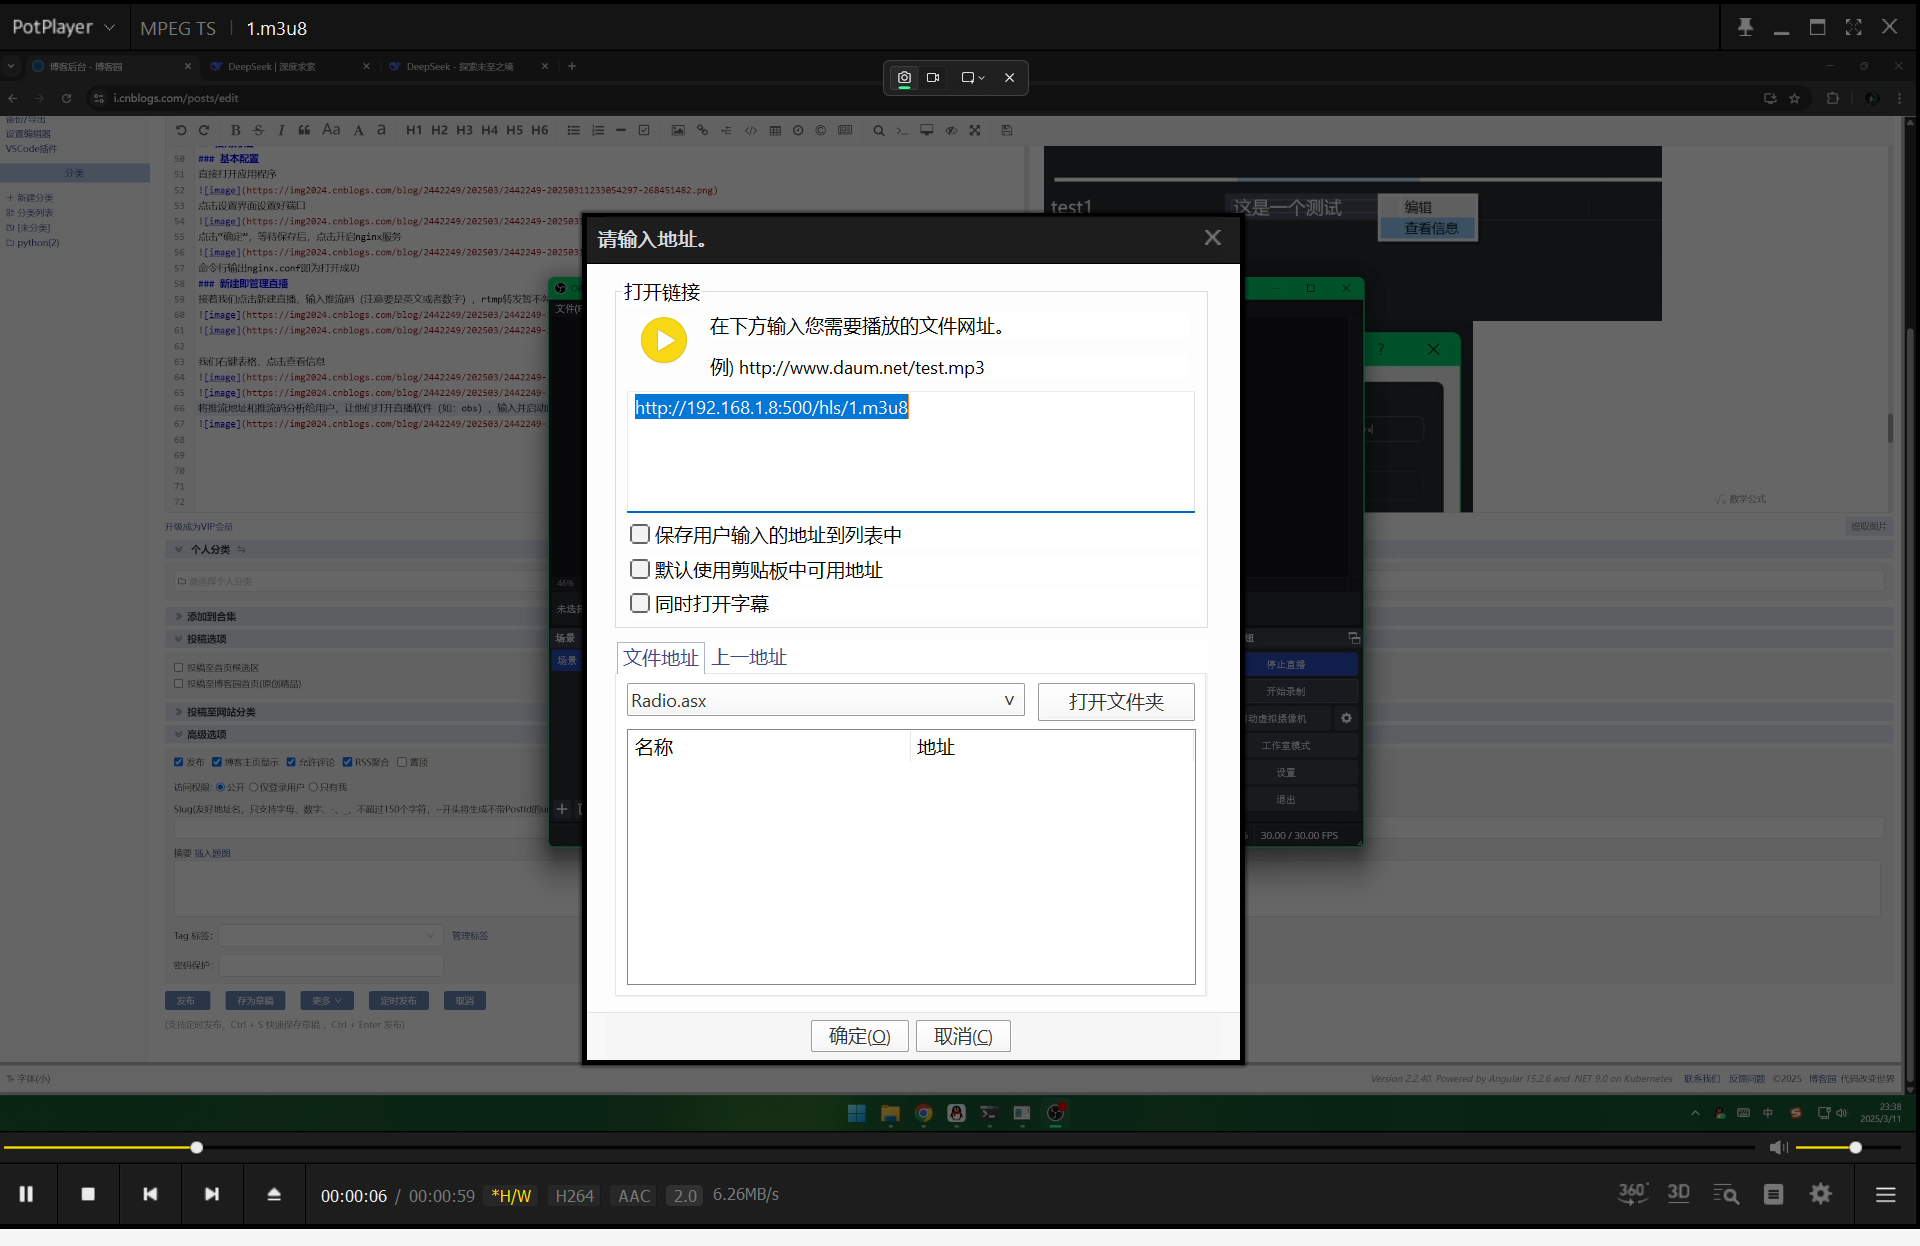The width and height of the screenshot is (1920, 1246).
Task: Enter PotPlayer fullscreen mode
Action: point(1853,27)
